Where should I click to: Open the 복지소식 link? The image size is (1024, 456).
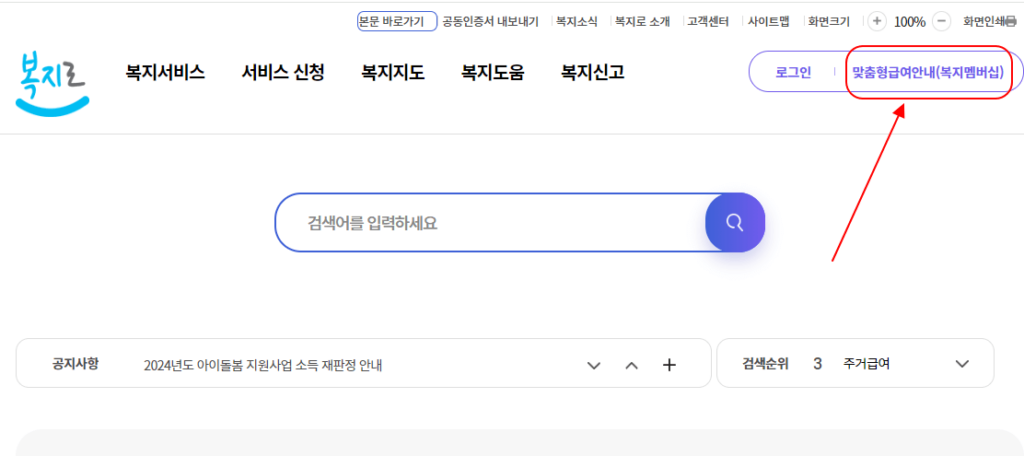[577, 22]
